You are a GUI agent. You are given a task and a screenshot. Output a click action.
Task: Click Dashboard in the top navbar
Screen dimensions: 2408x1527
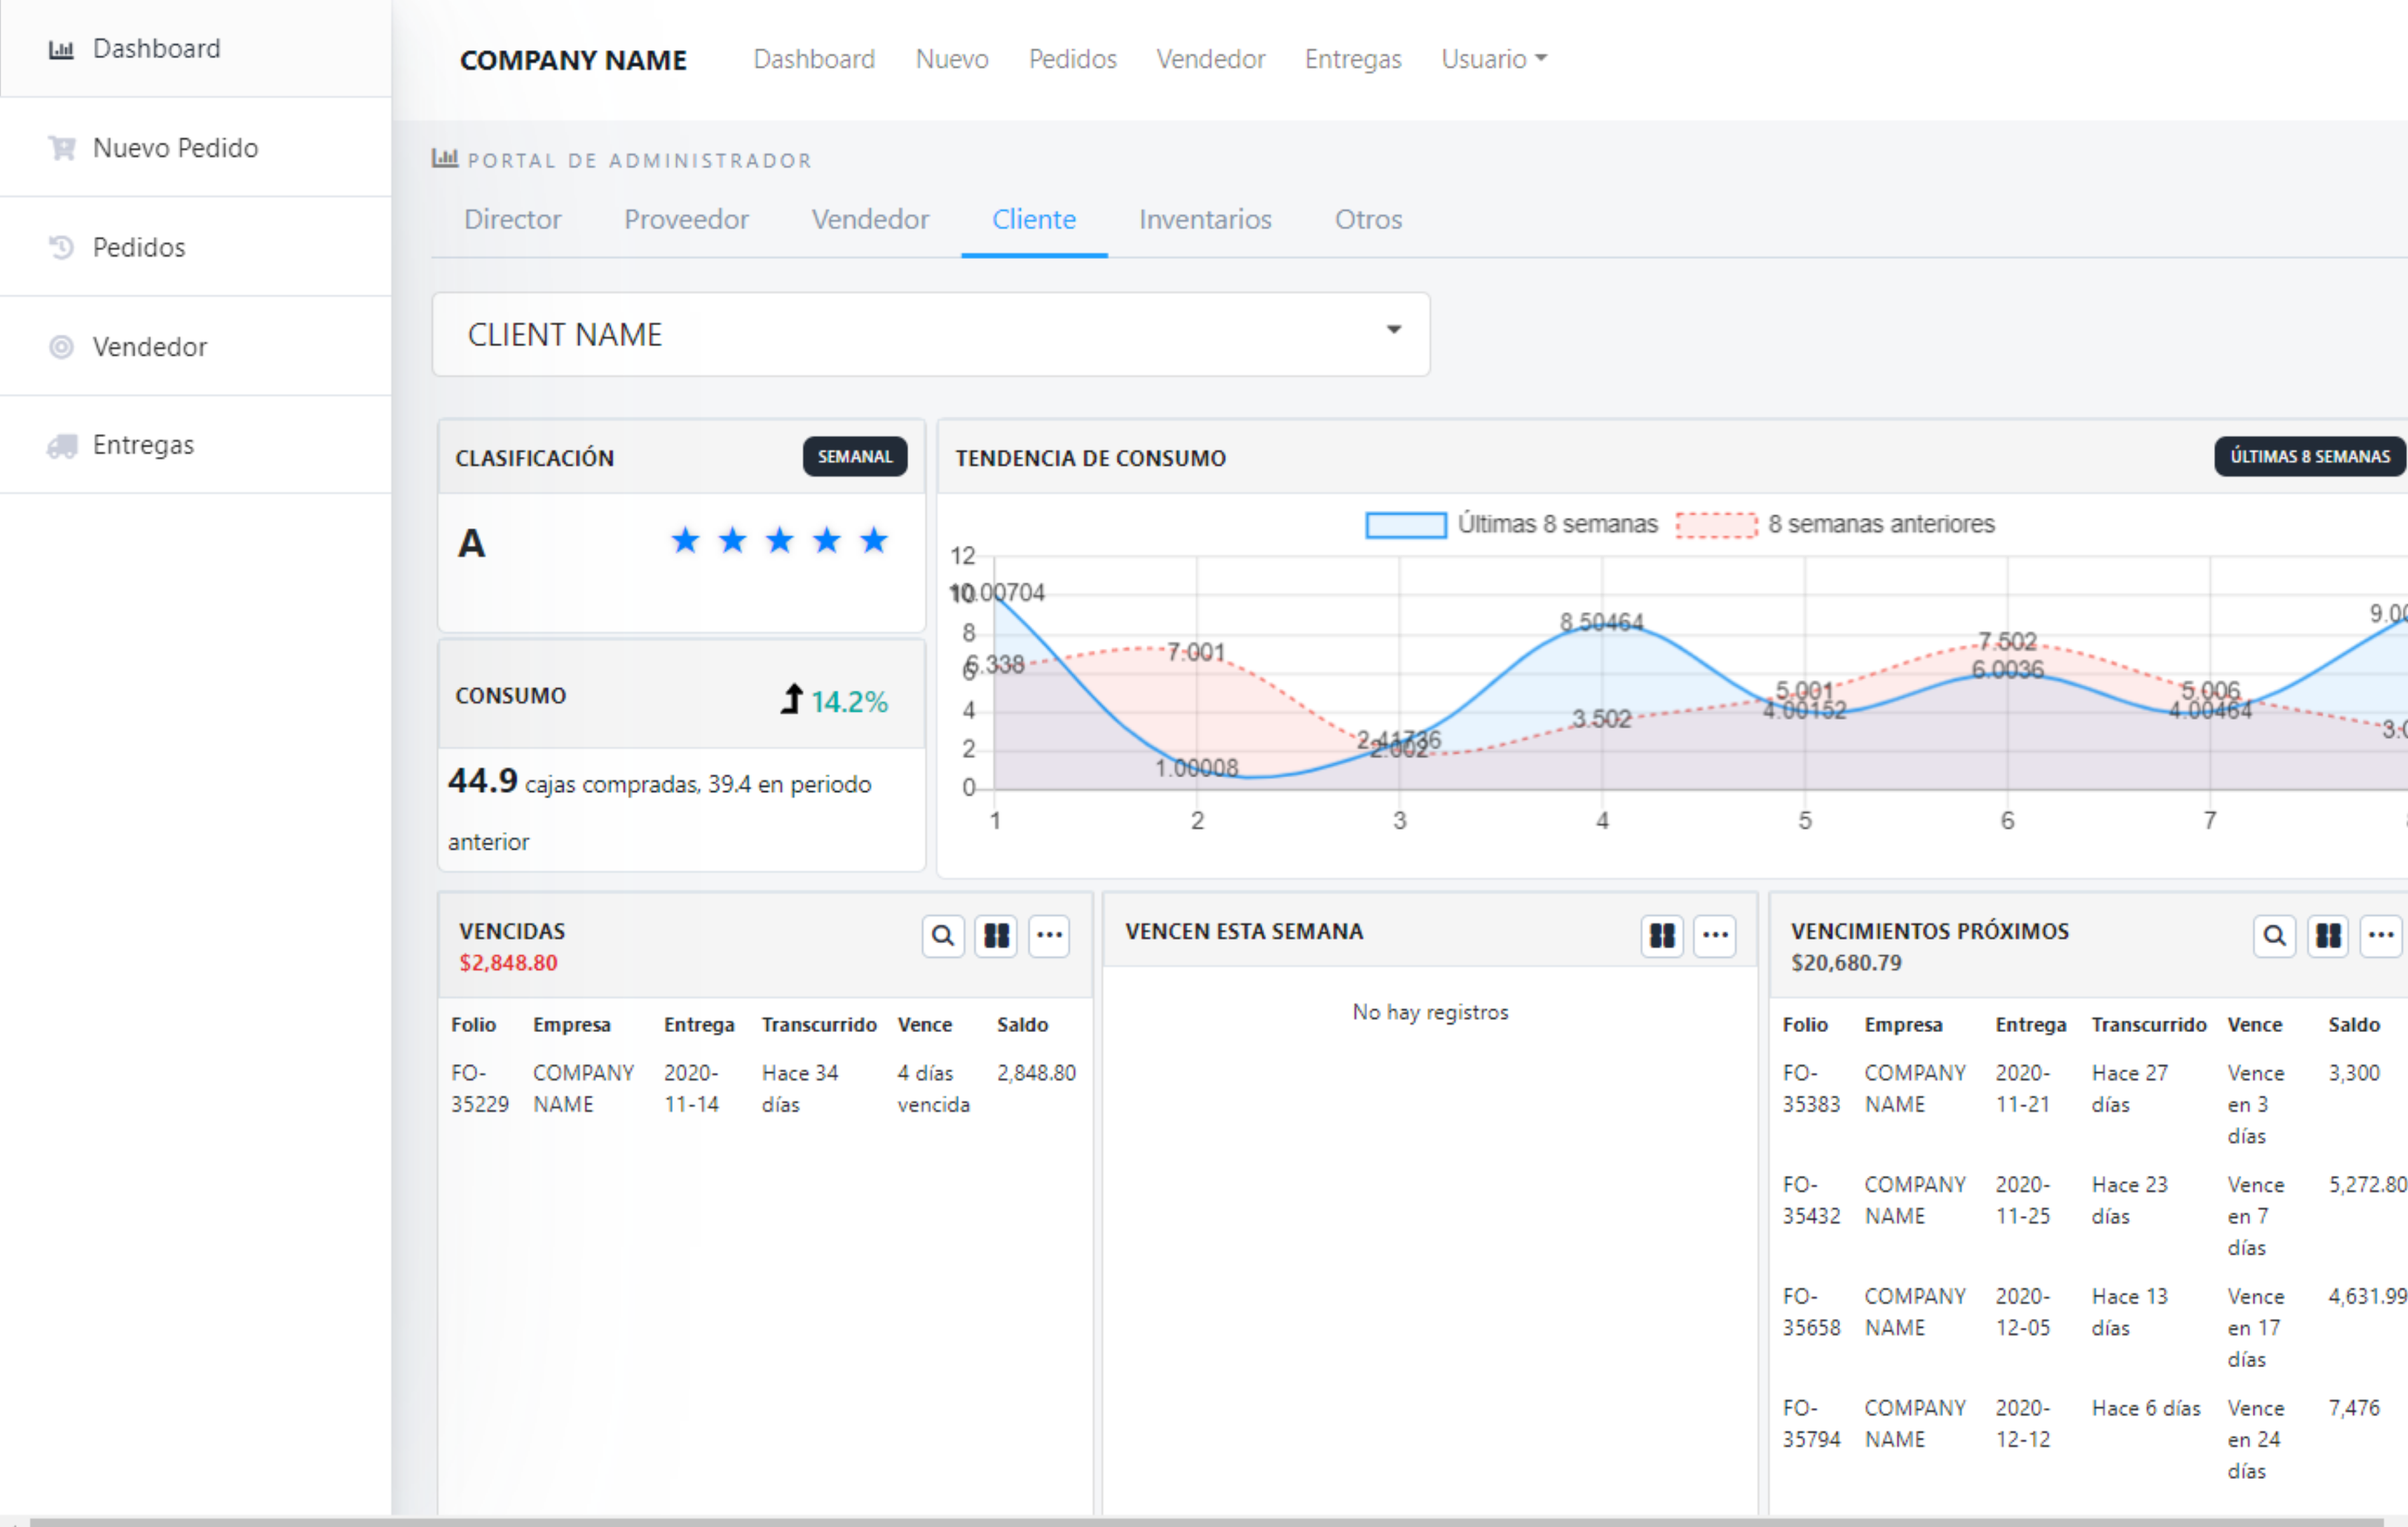(814, 59)
